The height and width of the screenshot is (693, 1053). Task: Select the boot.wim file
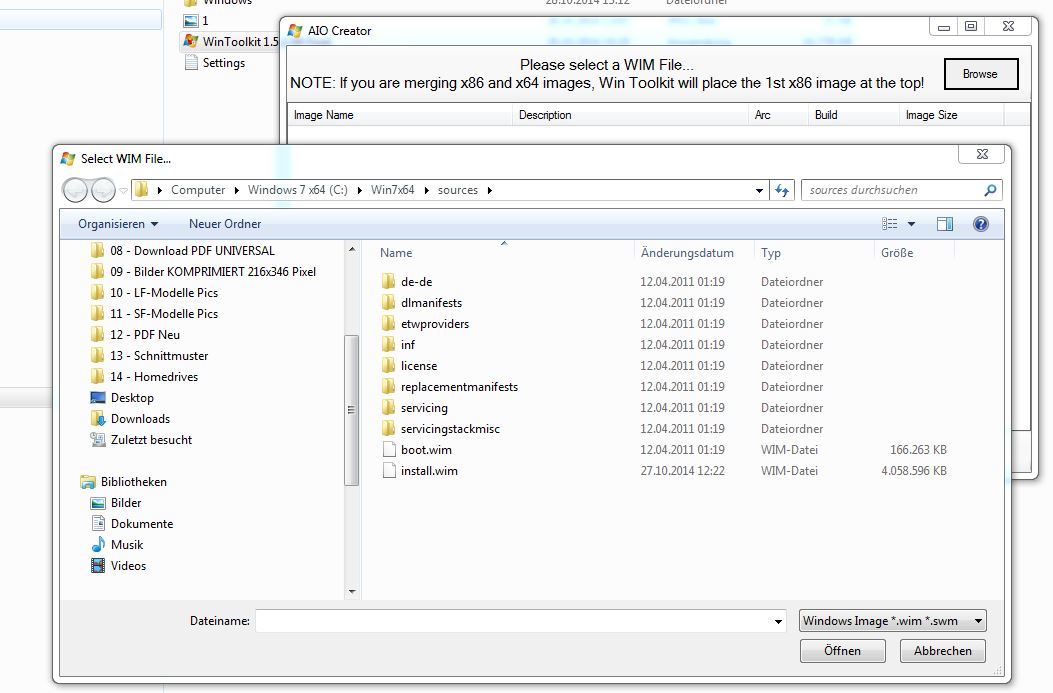(x=426, y=450)
